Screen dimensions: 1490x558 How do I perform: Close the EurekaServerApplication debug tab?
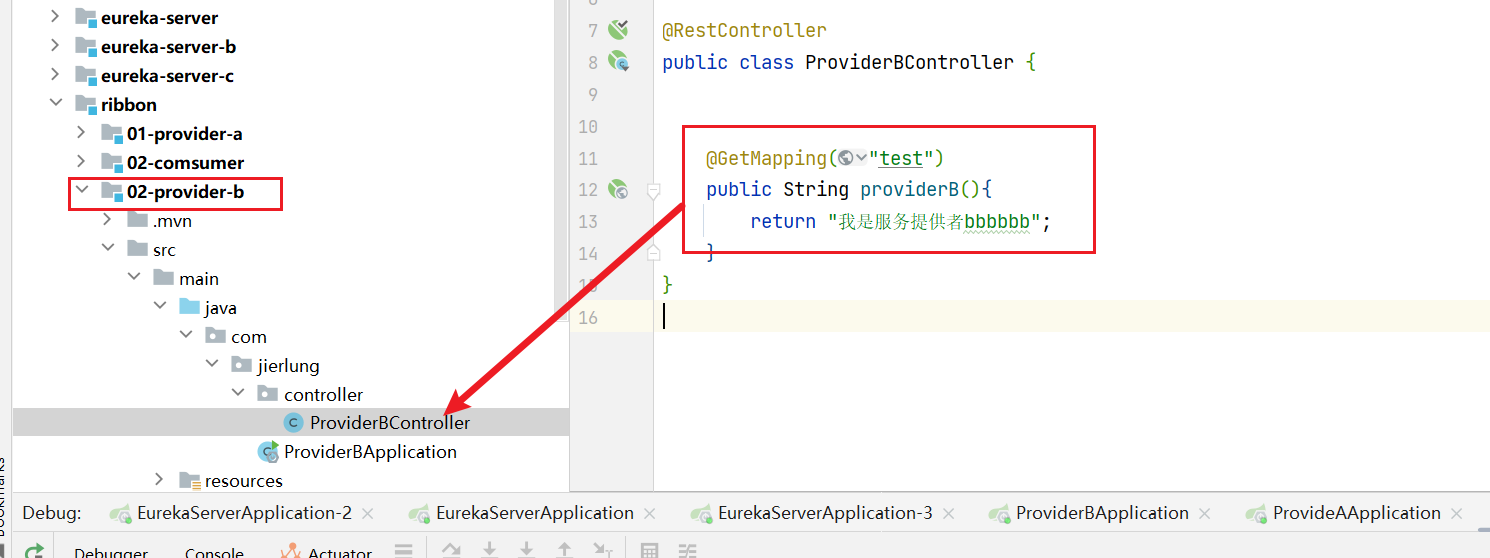click(650, 514)
